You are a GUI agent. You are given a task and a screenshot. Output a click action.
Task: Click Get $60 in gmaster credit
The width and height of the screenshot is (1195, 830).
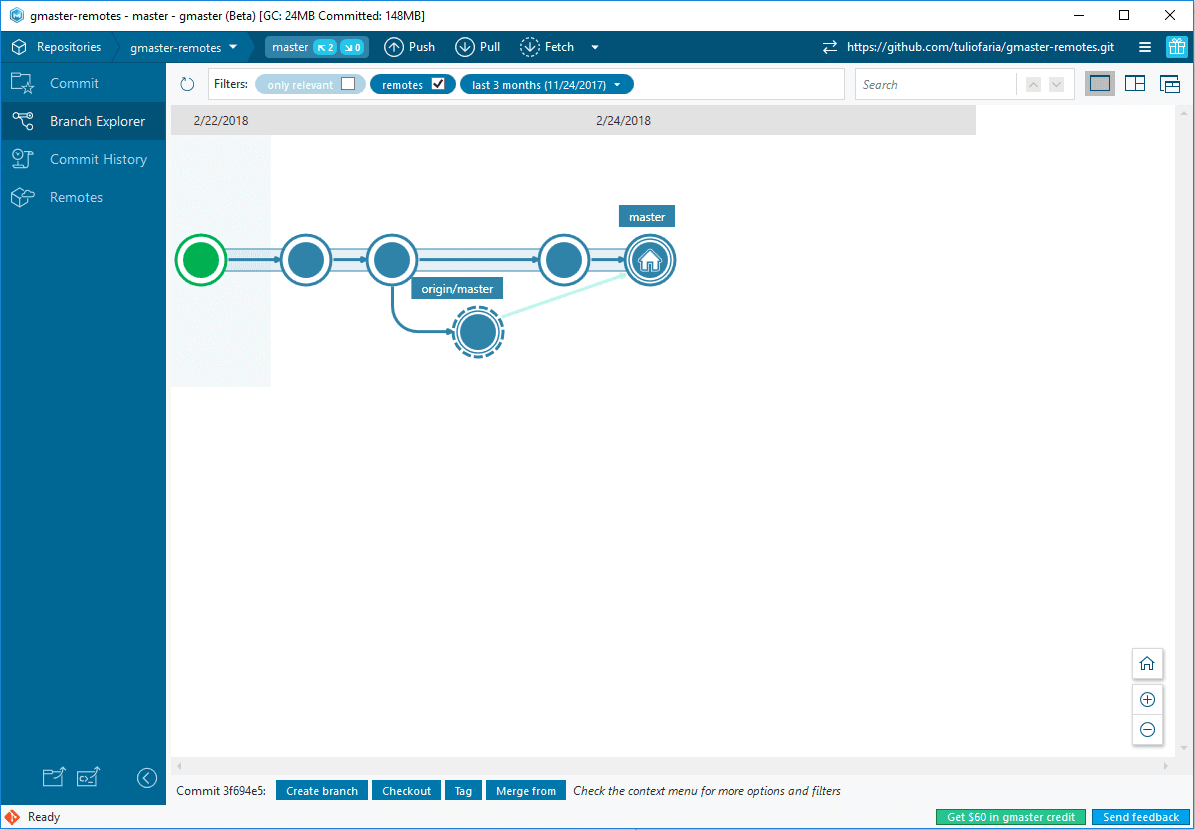pos(1011,817)
